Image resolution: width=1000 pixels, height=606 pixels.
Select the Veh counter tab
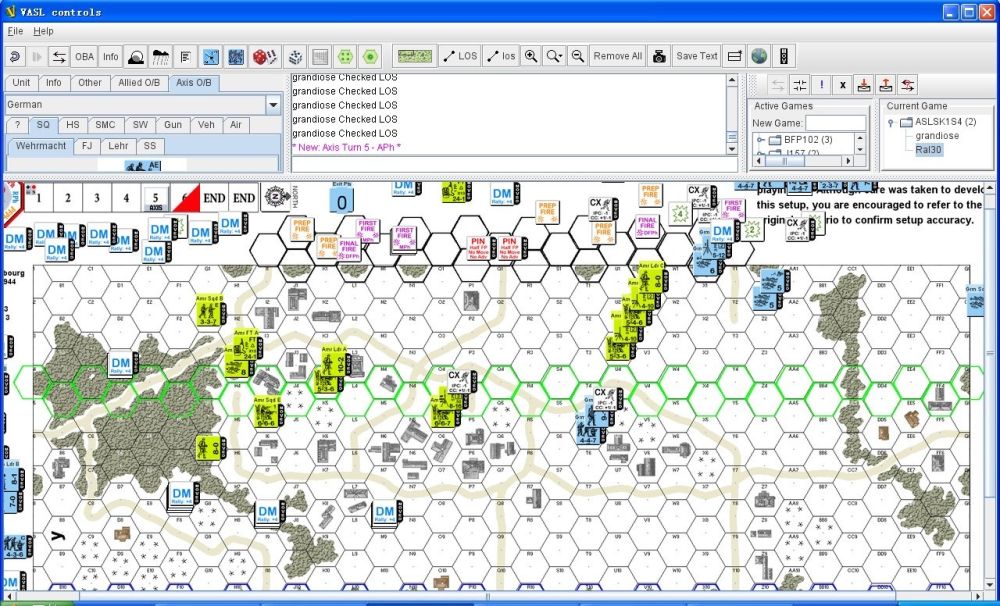coord(206,125)
